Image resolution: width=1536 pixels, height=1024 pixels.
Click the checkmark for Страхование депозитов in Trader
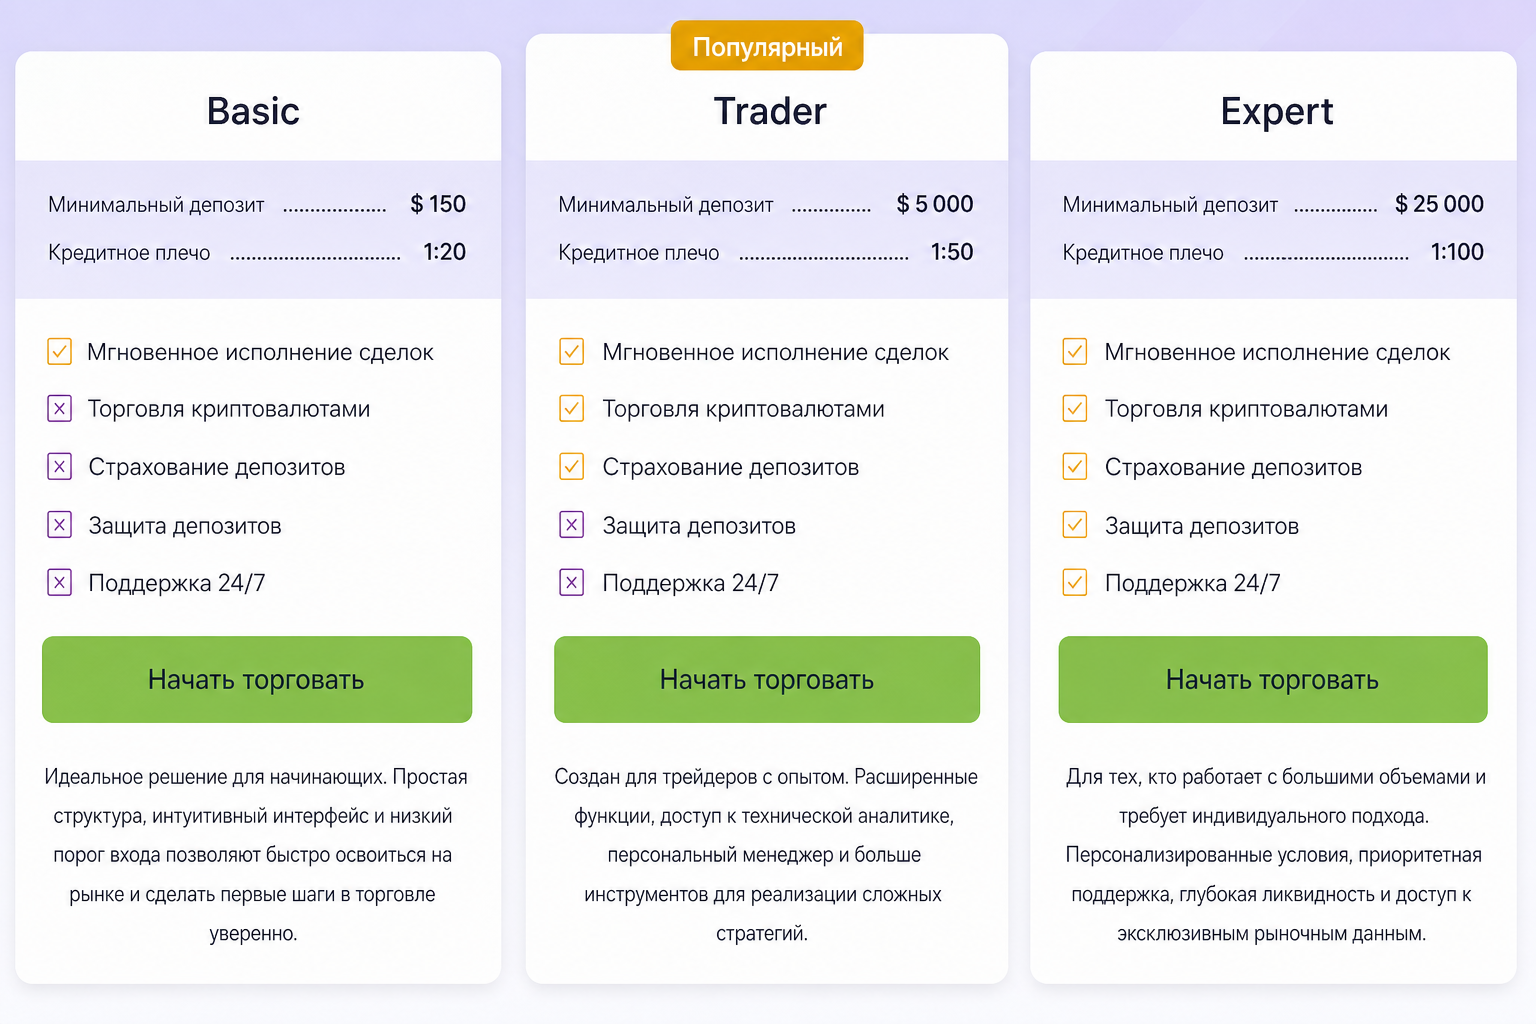(571, 466)
